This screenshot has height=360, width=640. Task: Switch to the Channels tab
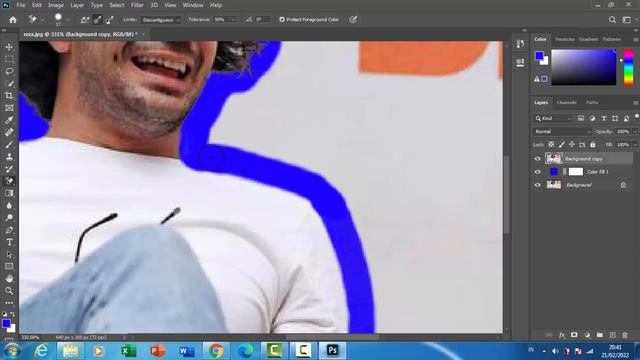[567, 102]
